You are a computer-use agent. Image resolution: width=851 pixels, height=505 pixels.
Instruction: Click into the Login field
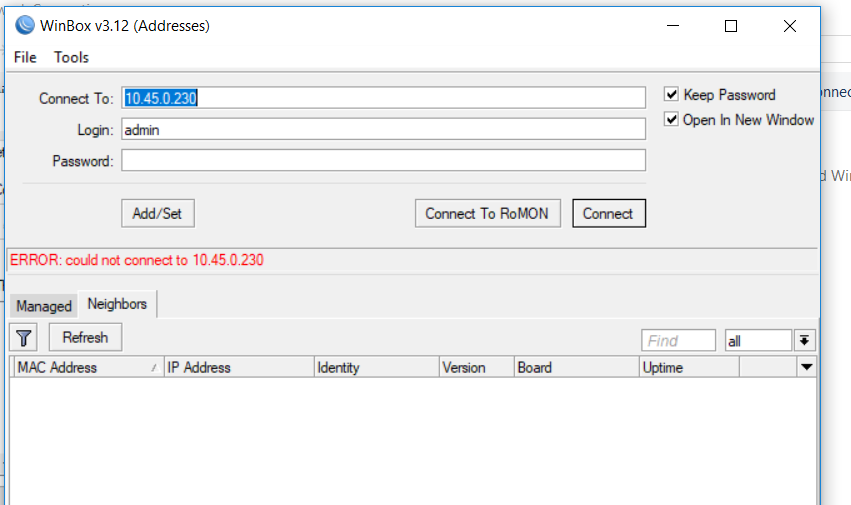coord(383,129)
